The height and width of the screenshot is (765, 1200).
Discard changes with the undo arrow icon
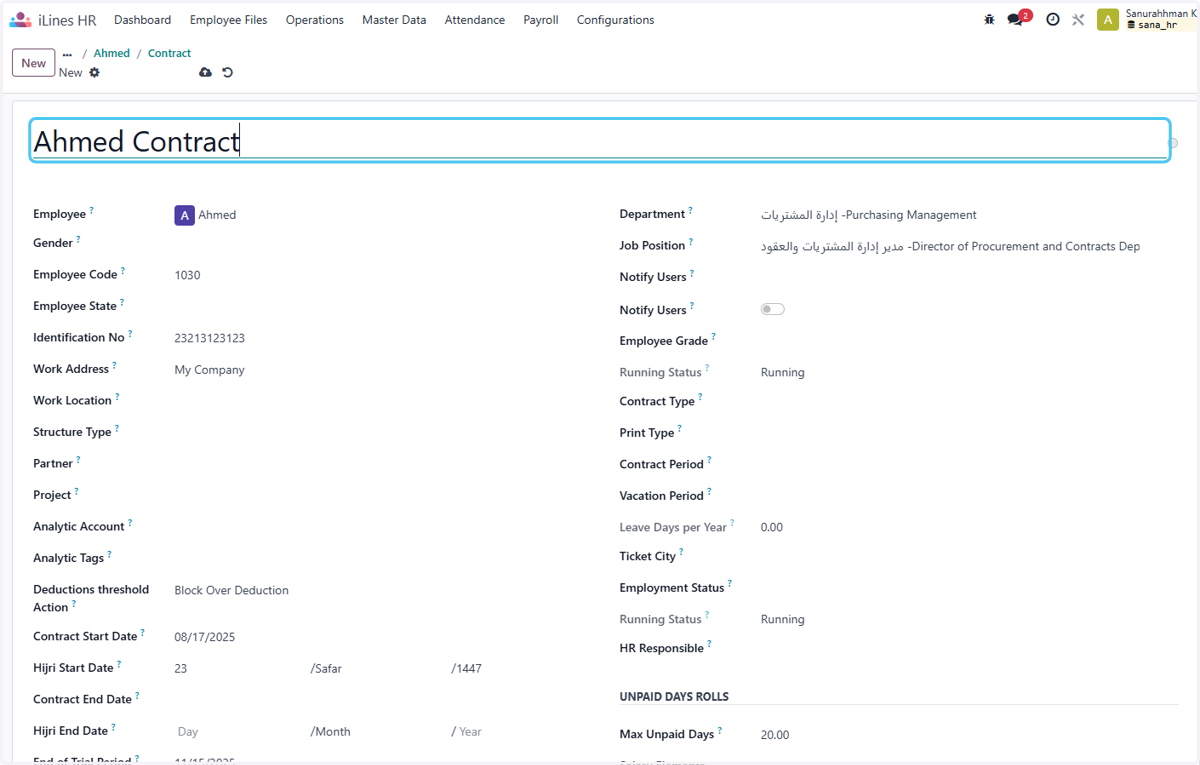(x=228, y=73)
